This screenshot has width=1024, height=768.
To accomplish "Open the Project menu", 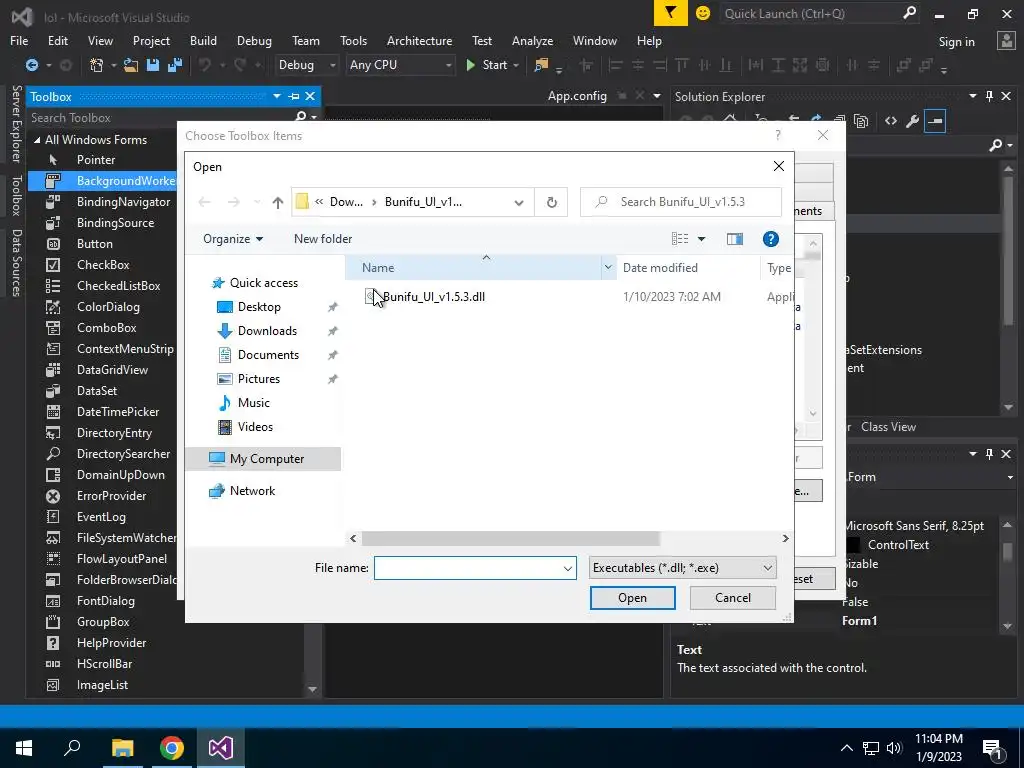I will point(151,40).
